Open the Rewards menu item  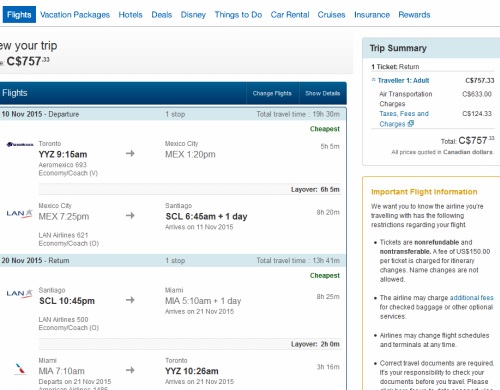pyautogui.click(x=414, y=15)
